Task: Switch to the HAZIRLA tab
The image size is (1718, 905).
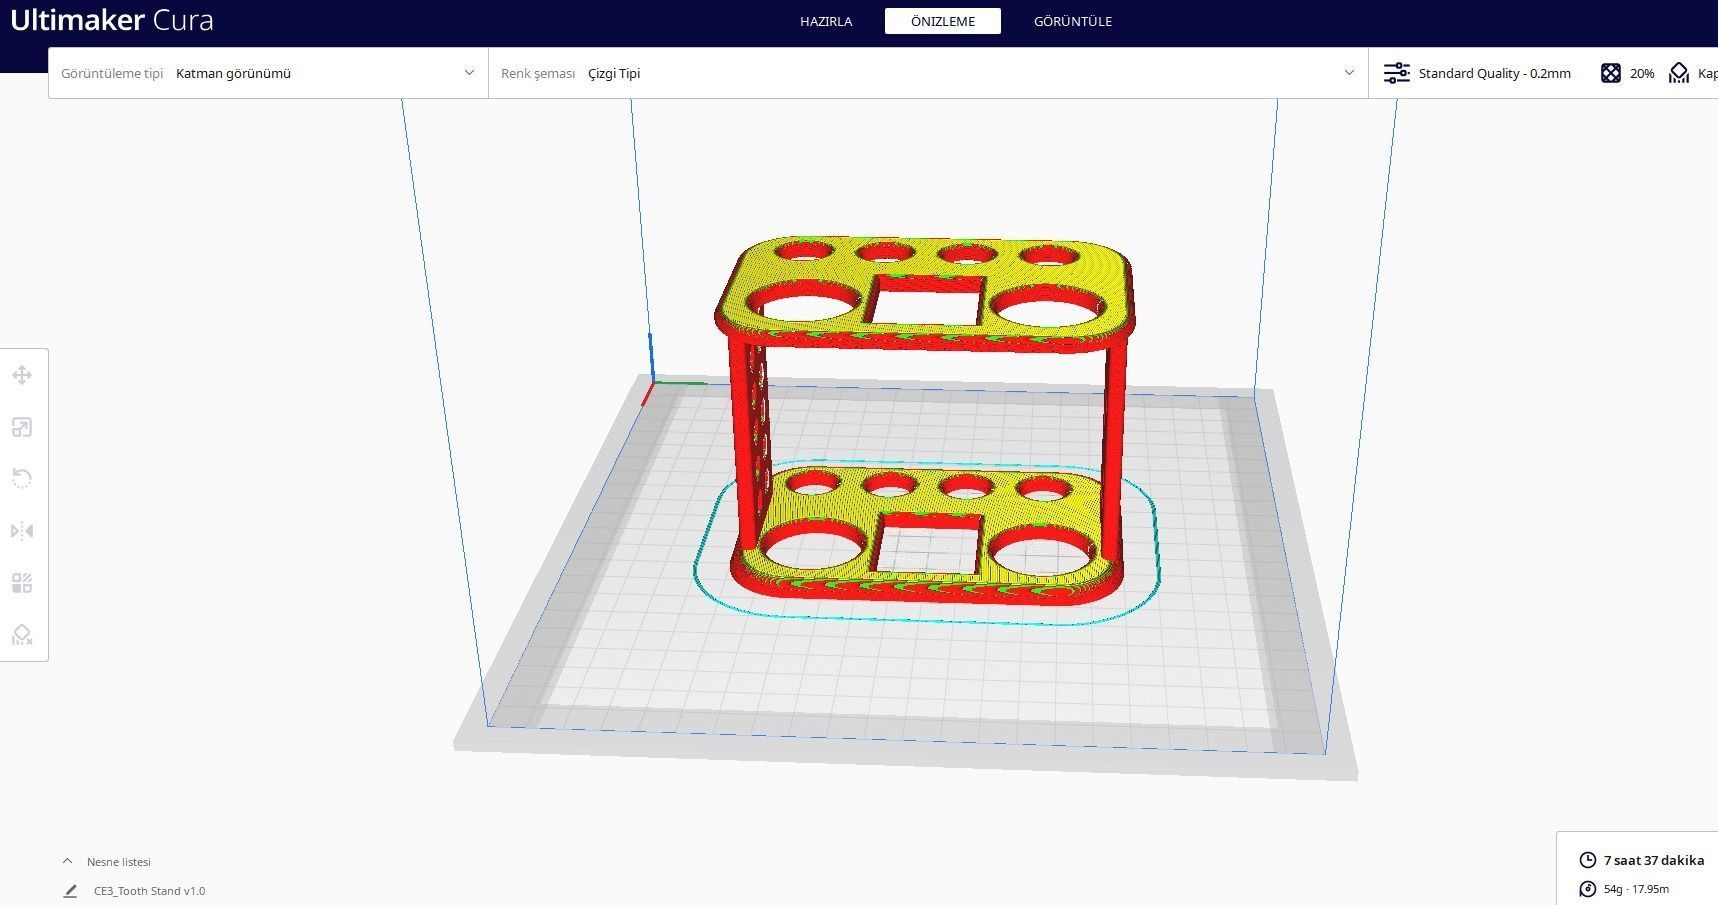Action: tap(826, 21)
